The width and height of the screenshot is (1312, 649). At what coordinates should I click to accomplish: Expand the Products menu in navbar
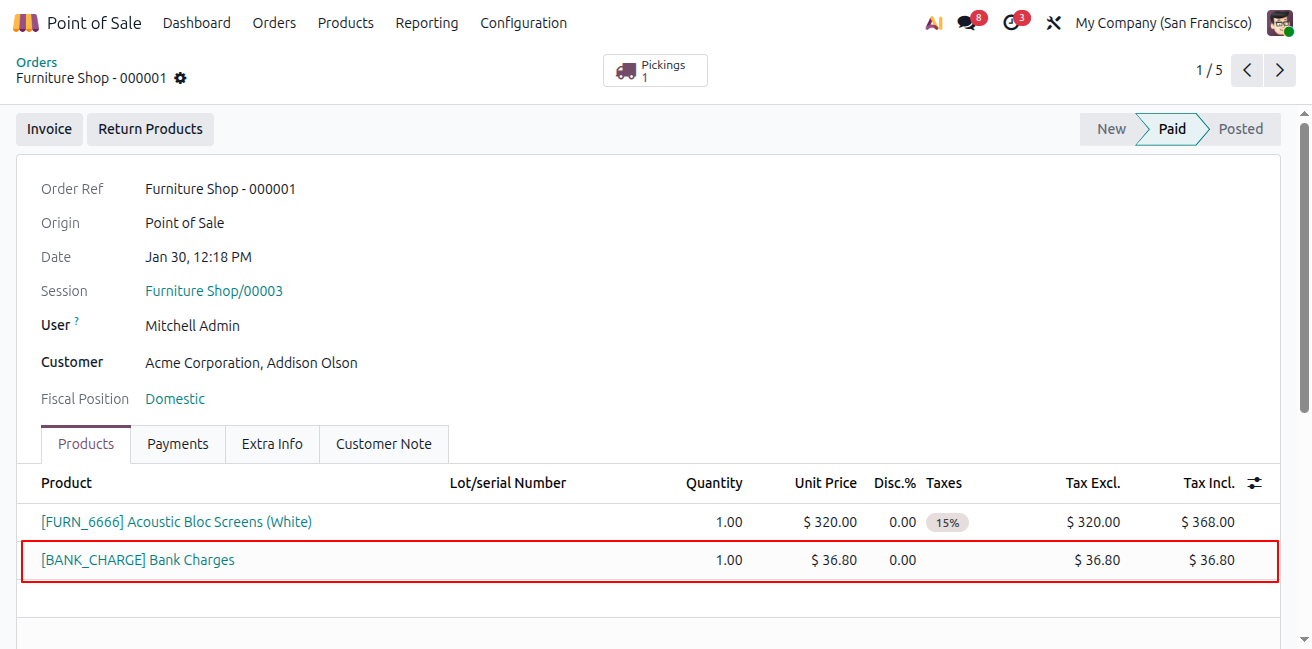tap(346, 23)
